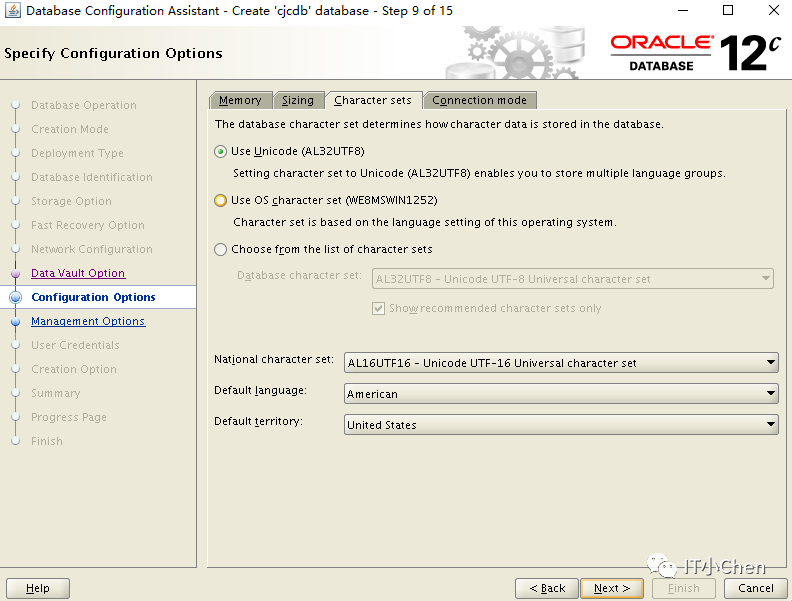Click the Help button
The height and width of the screenshot is (601, 792).
(x=38, y=588)
